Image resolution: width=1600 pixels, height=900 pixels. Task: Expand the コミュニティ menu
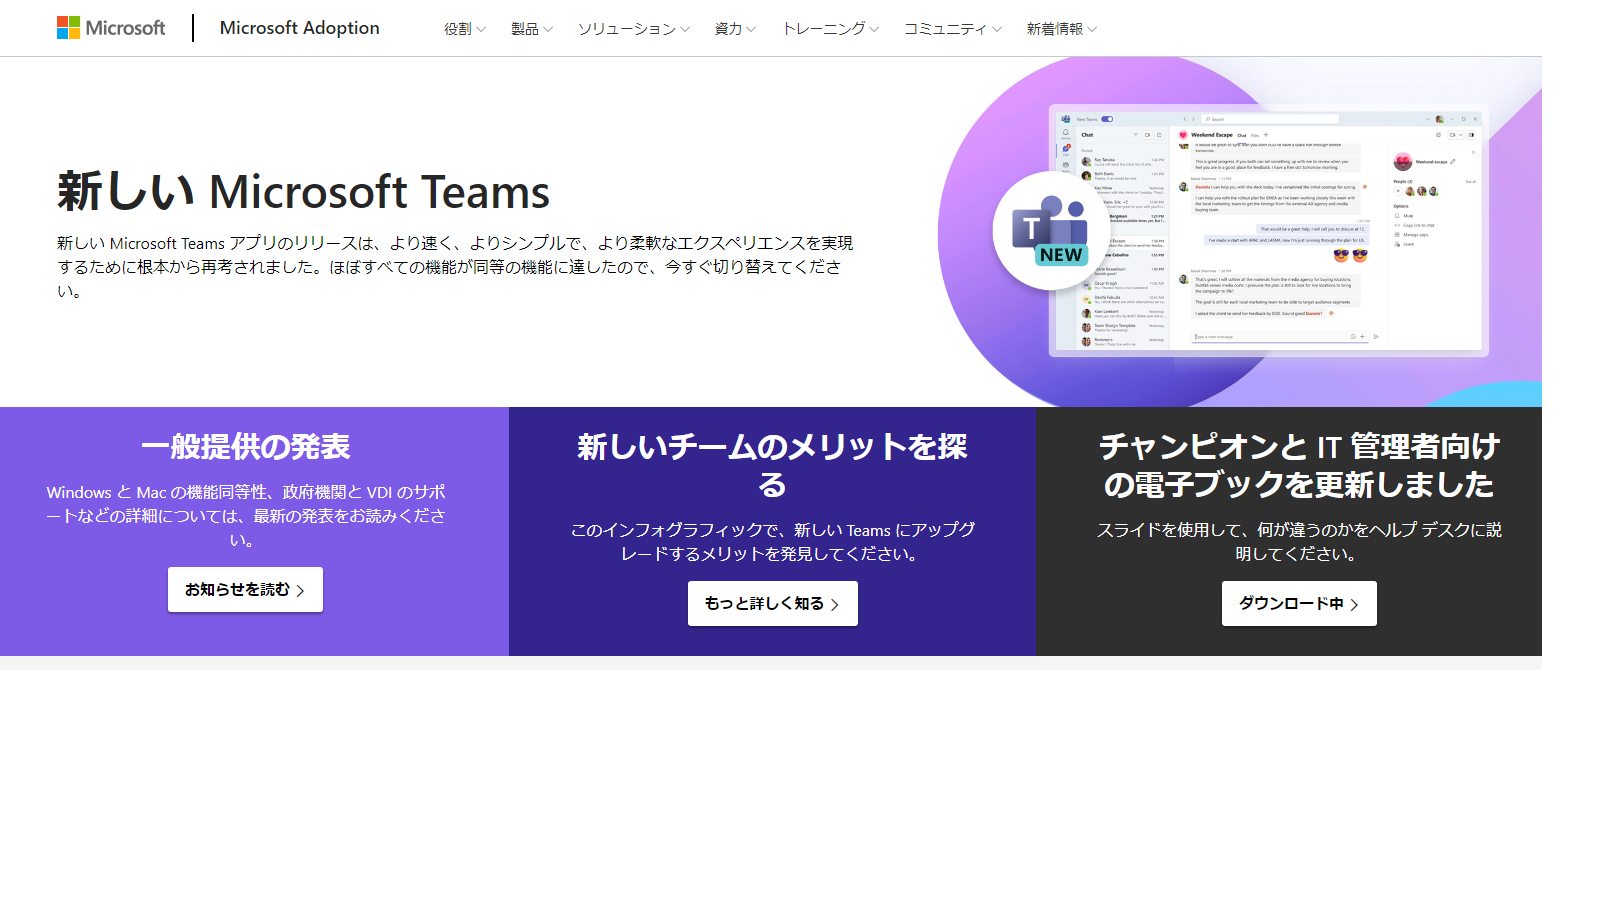coord(952,29)
